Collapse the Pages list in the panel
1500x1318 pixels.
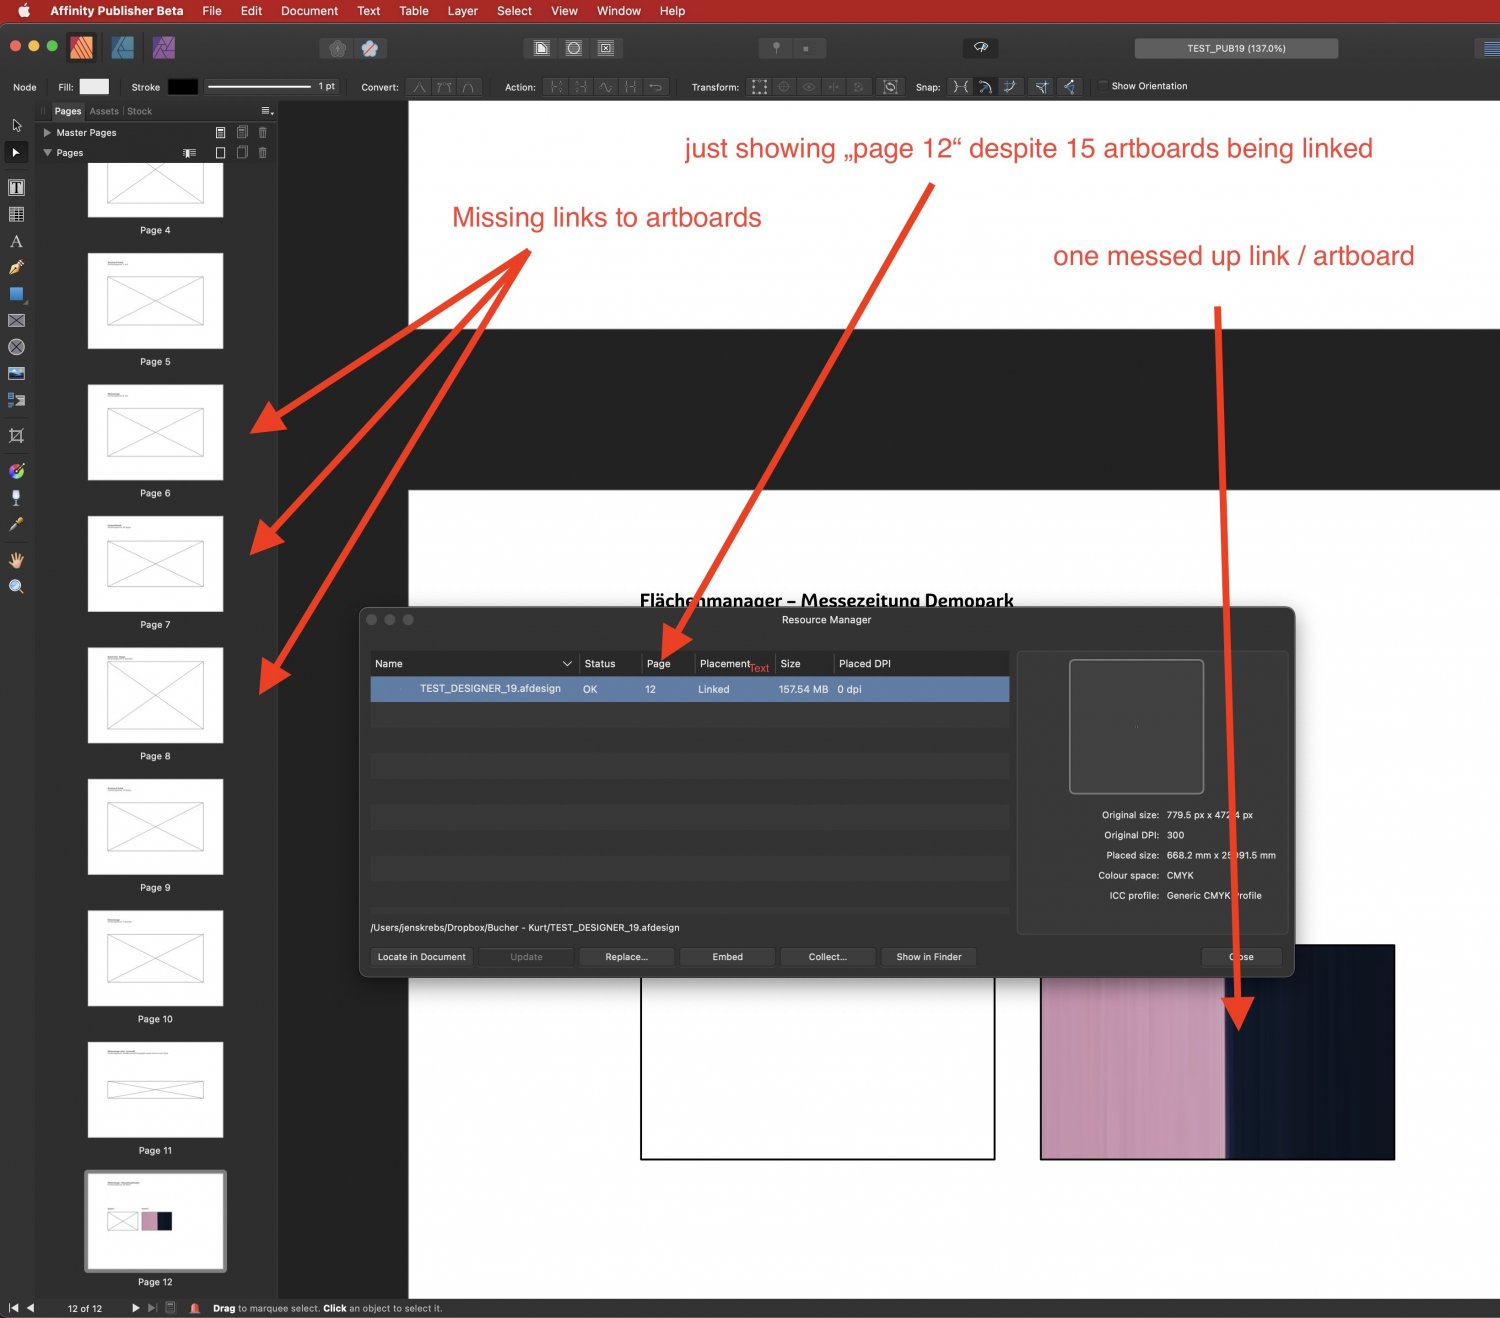click(x=47, y=152)
